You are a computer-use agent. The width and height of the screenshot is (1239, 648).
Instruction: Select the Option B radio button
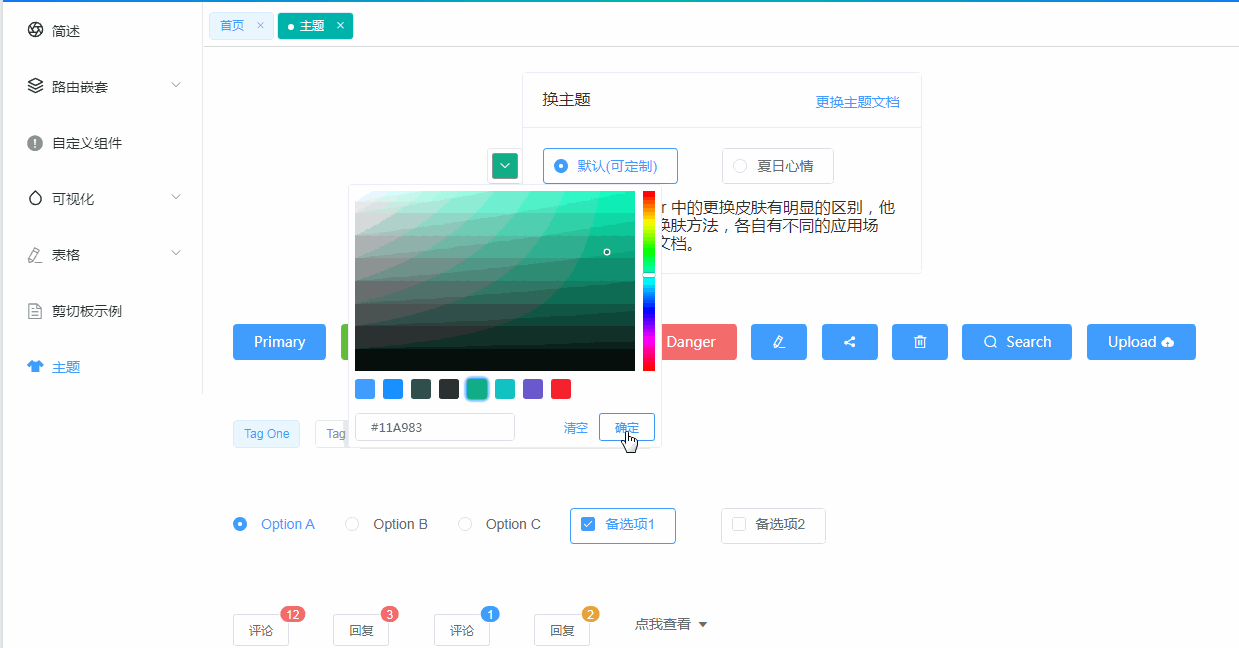click(x=352, y=524)
